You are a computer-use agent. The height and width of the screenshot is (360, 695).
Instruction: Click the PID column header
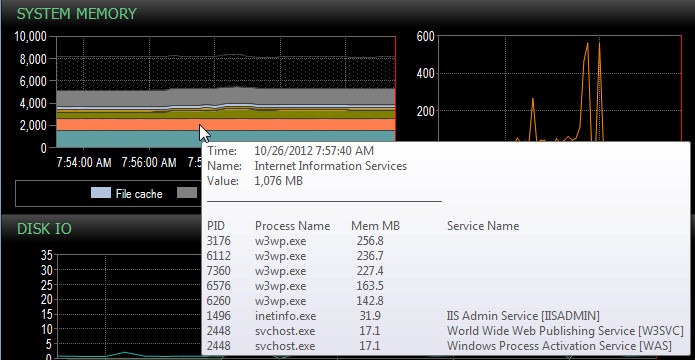[x=216, y=226]
